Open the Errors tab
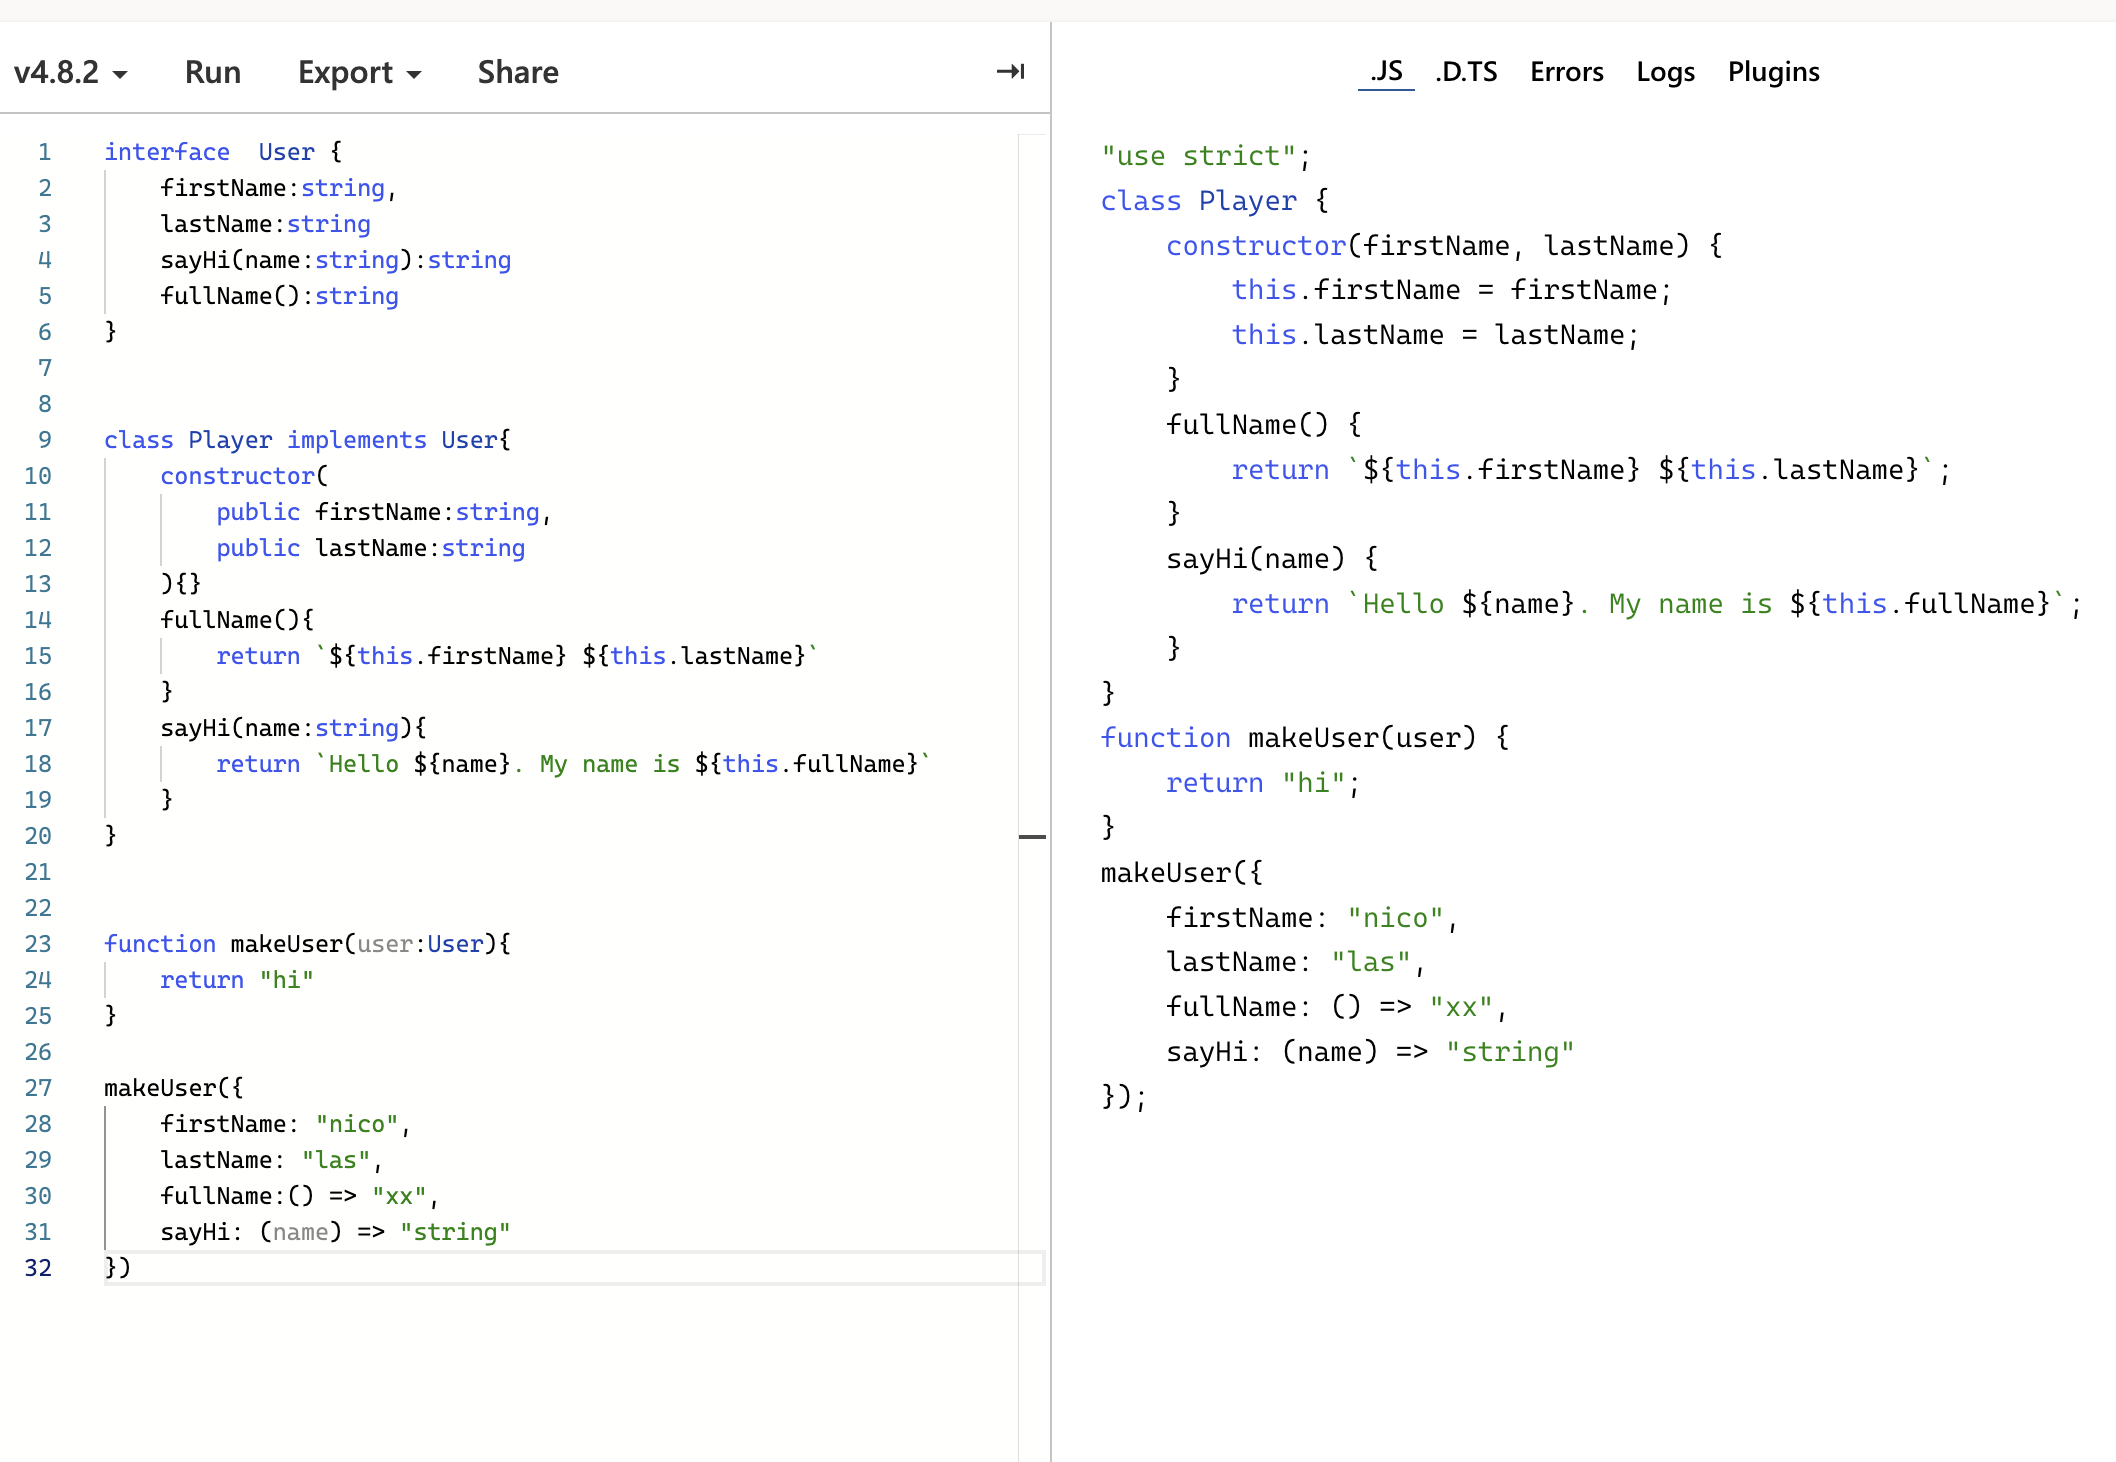2116x1462 pixels. pyautogui.click(x=1566, y=72)
